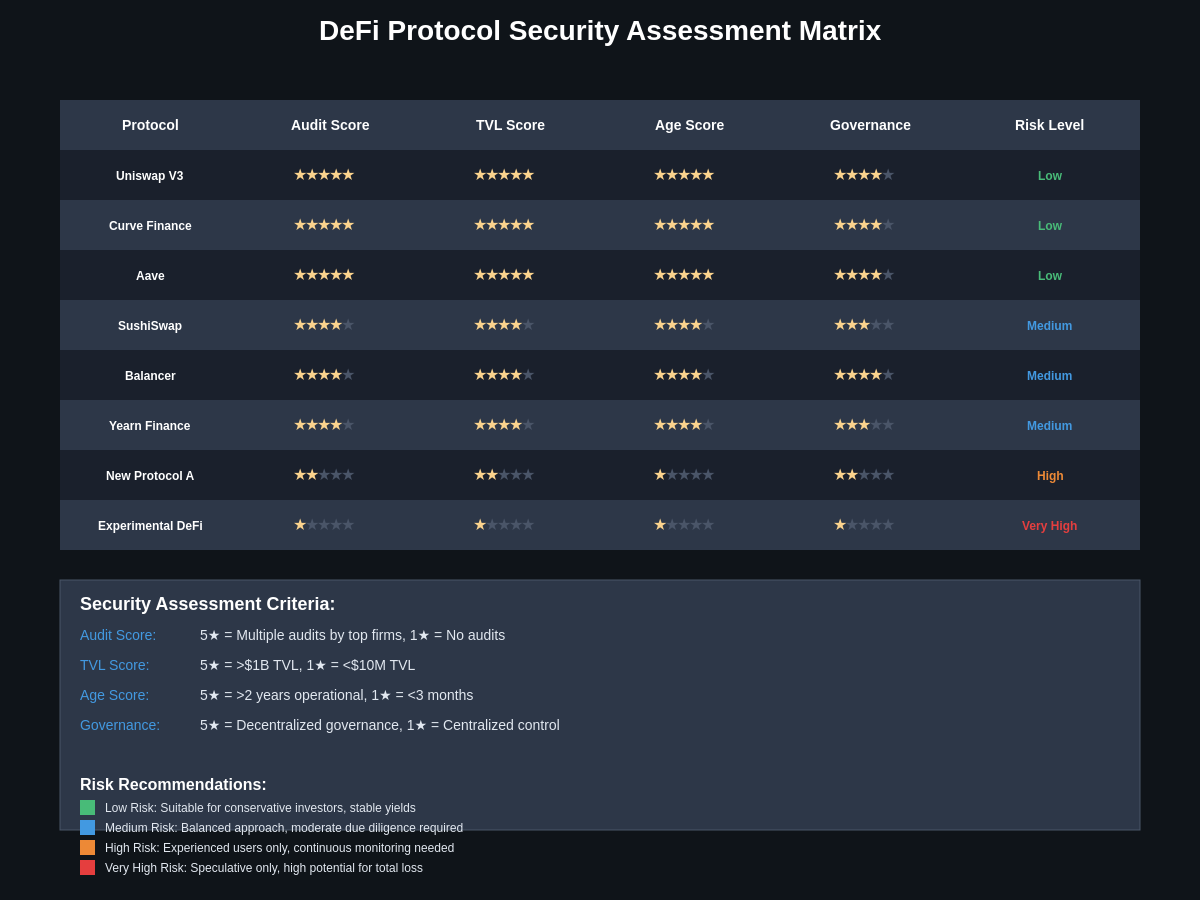Select the Experimental DeFi protocol name
The height and width of the screenshot is (900, 1200).
150,526
